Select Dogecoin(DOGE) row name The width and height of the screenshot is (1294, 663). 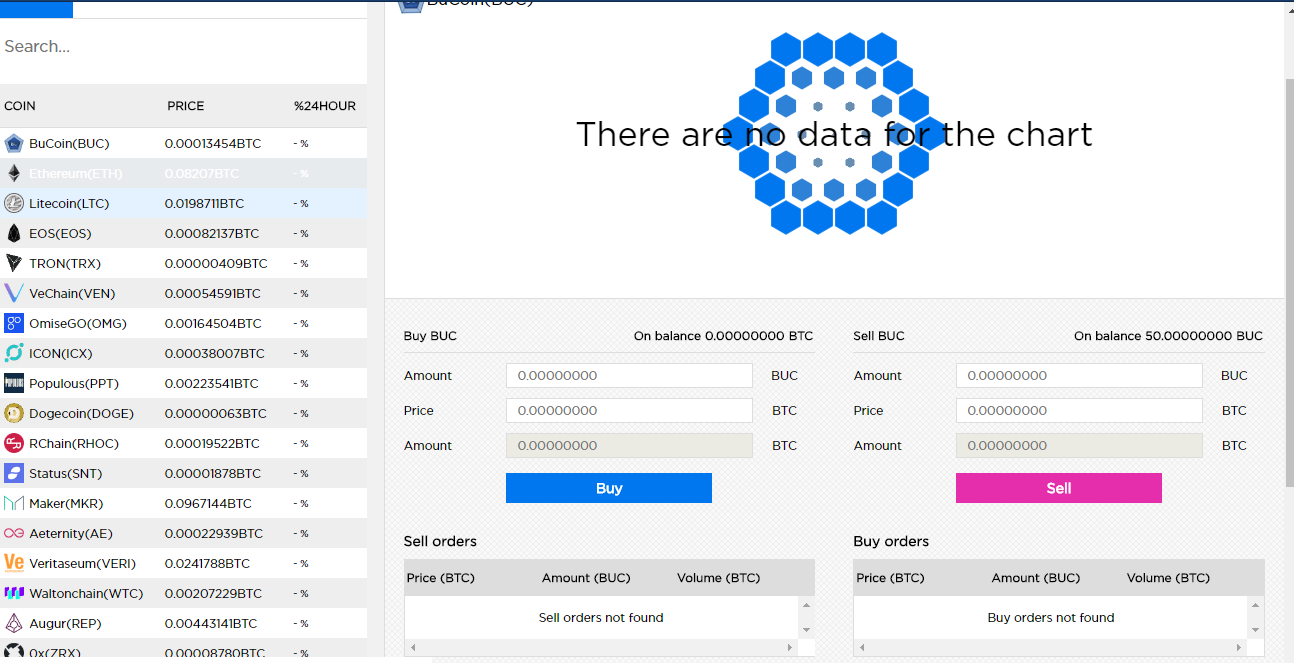tap(81, 414)
